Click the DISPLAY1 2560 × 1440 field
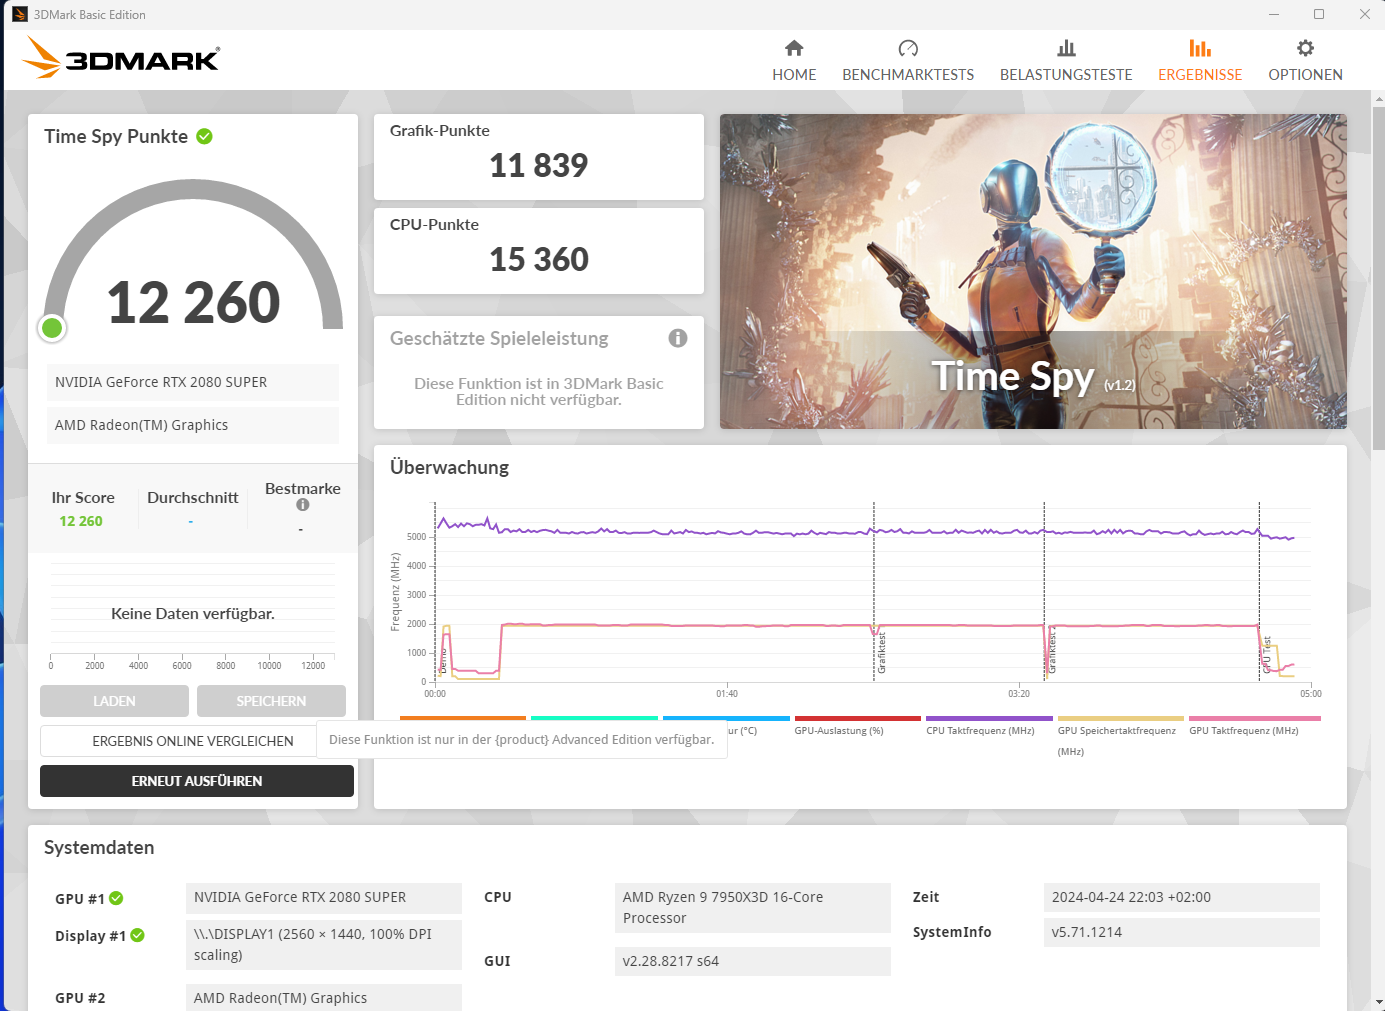 (x=324, y=945)
